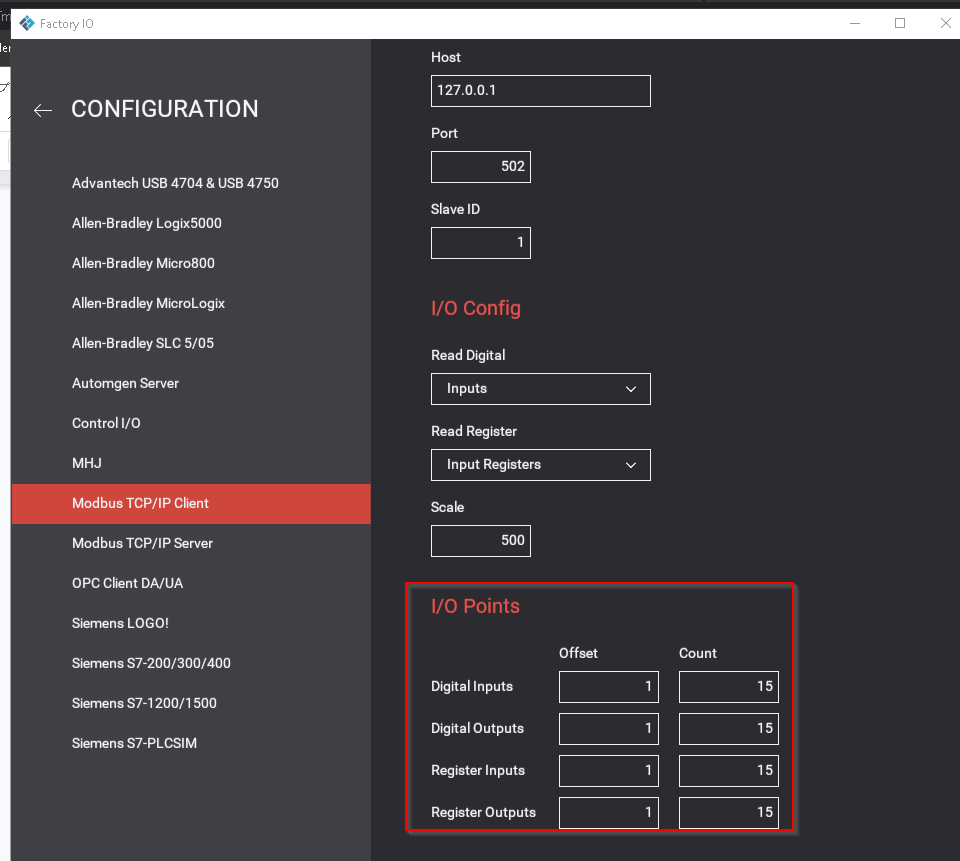Select Allen-Bradley Micro800 driver
The image size is (960, 861).
click(x=143, y=263)
